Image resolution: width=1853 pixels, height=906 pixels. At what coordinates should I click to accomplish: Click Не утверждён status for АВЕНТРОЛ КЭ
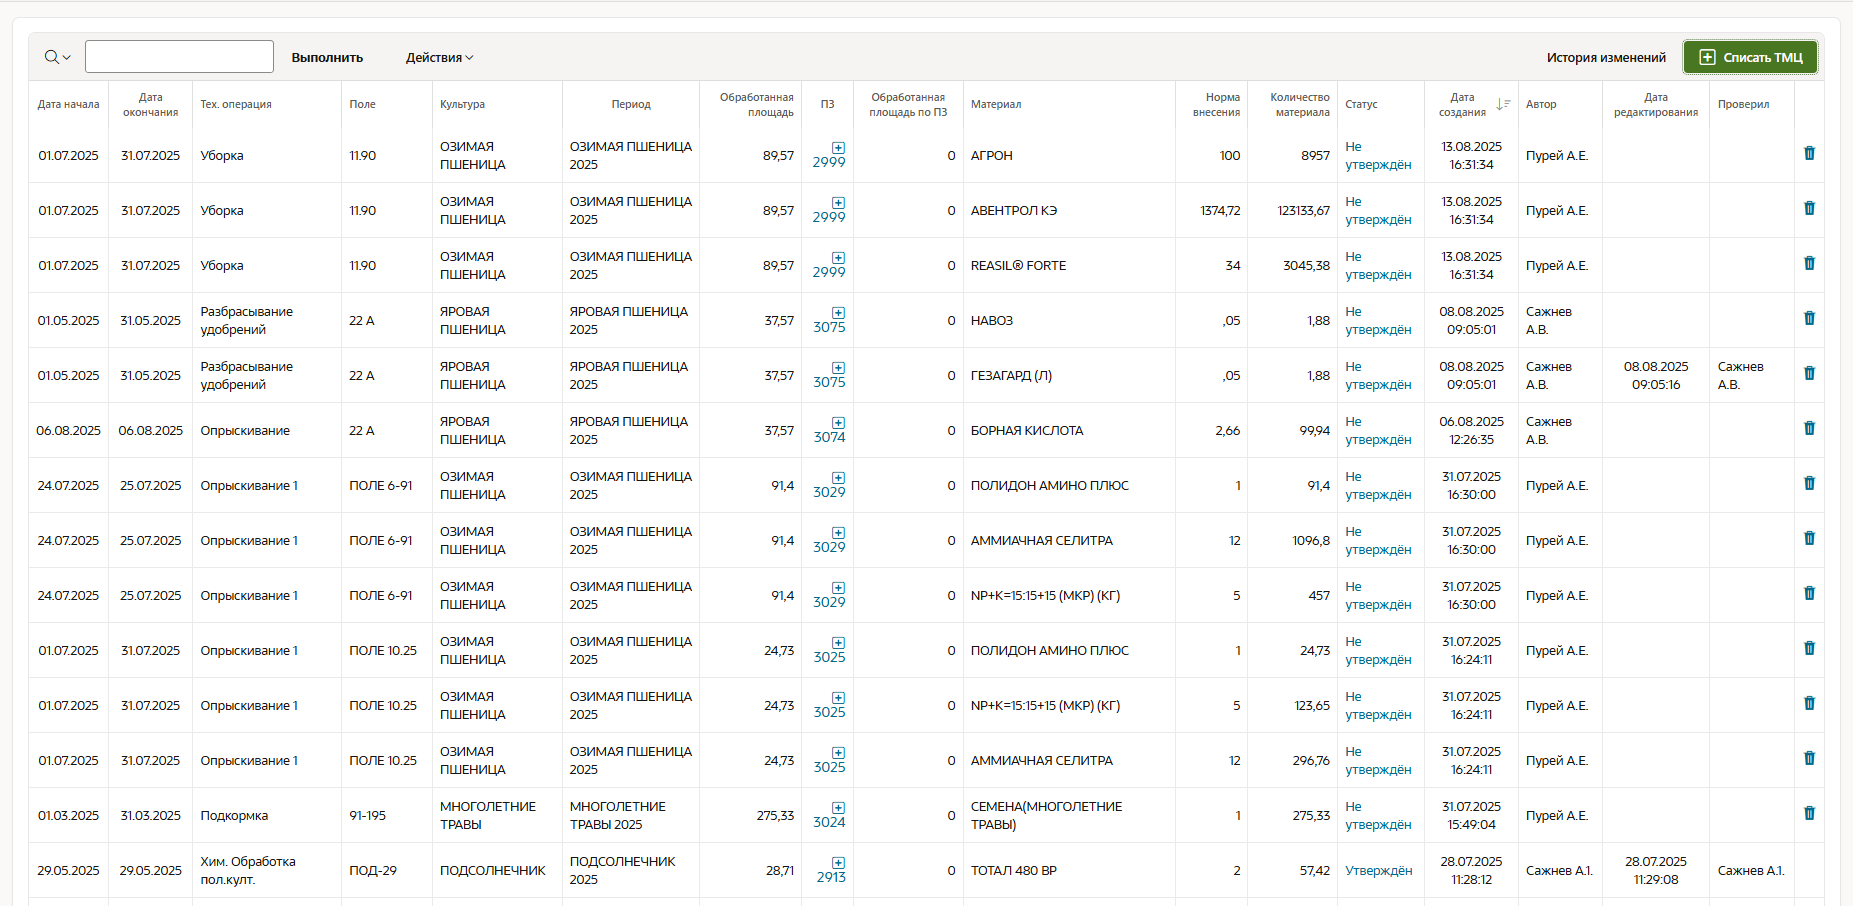pyautogui.click(x=1378, y=211)
